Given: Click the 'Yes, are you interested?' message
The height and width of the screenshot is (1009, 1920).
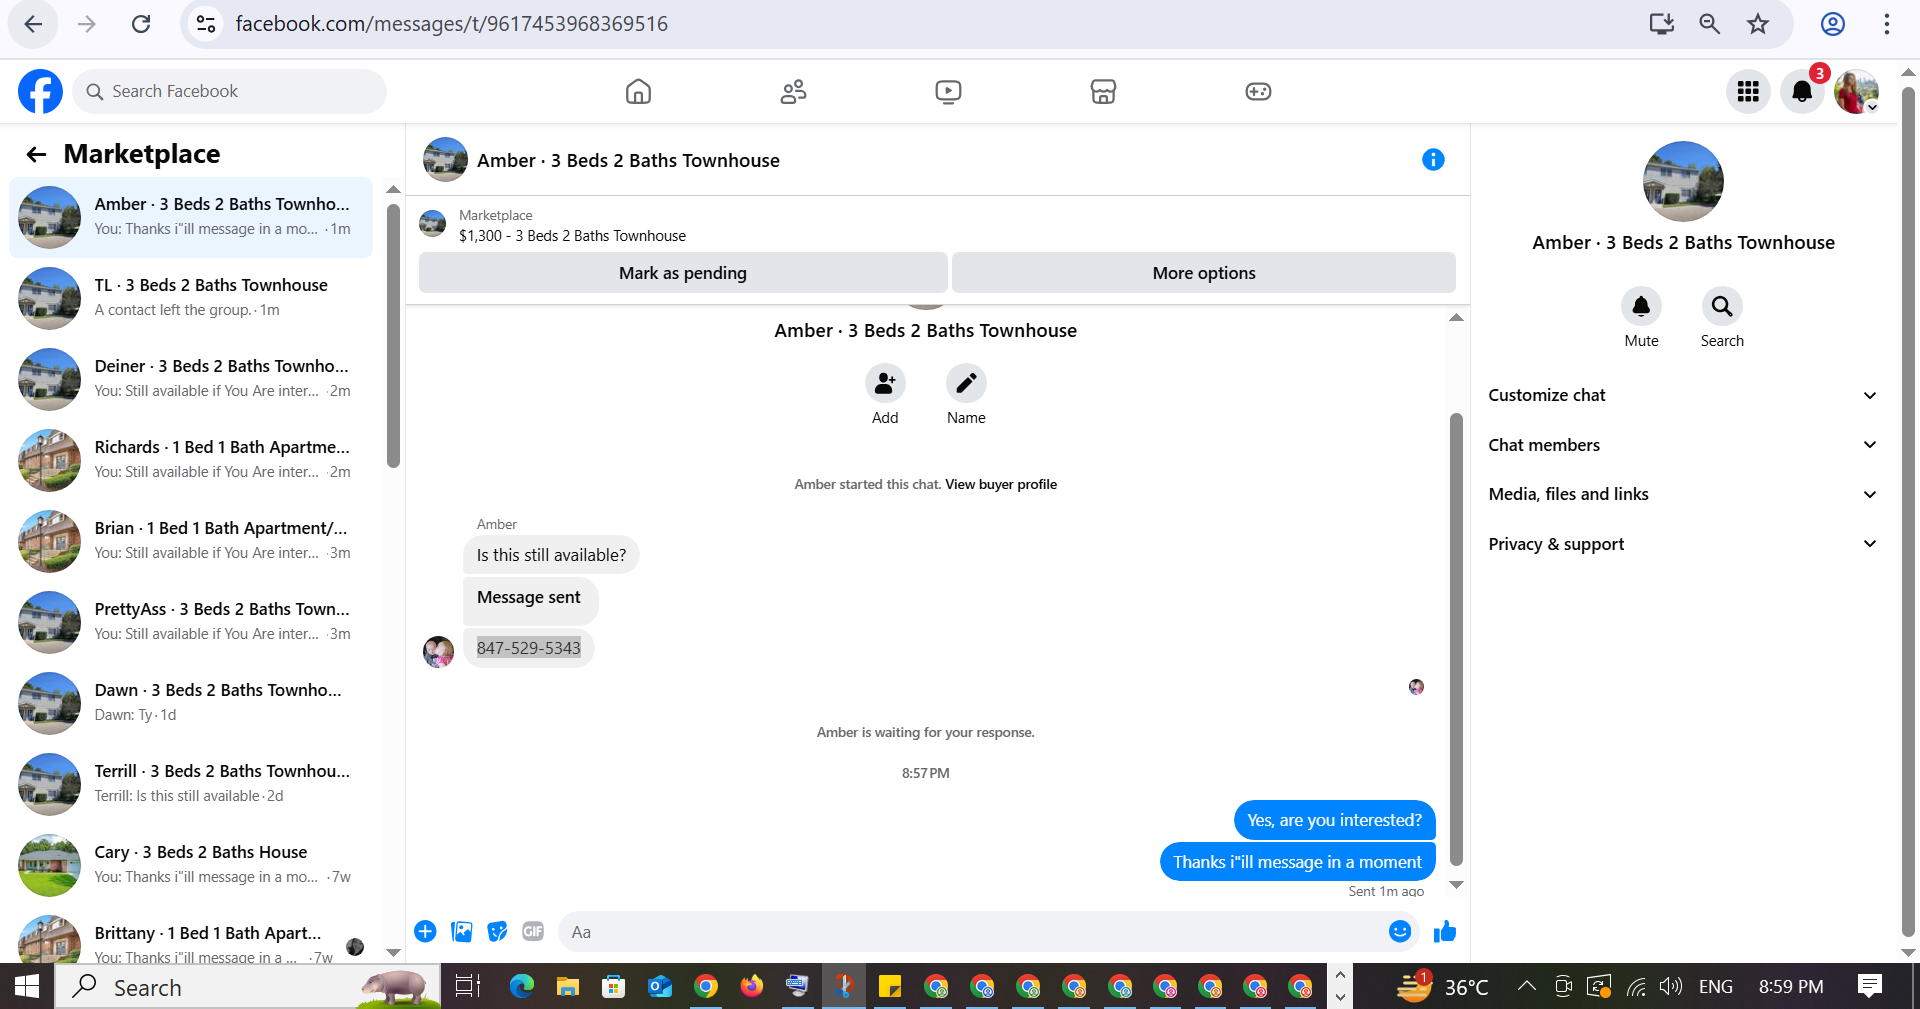Looking at the screenshot, I should (1334, 820).
